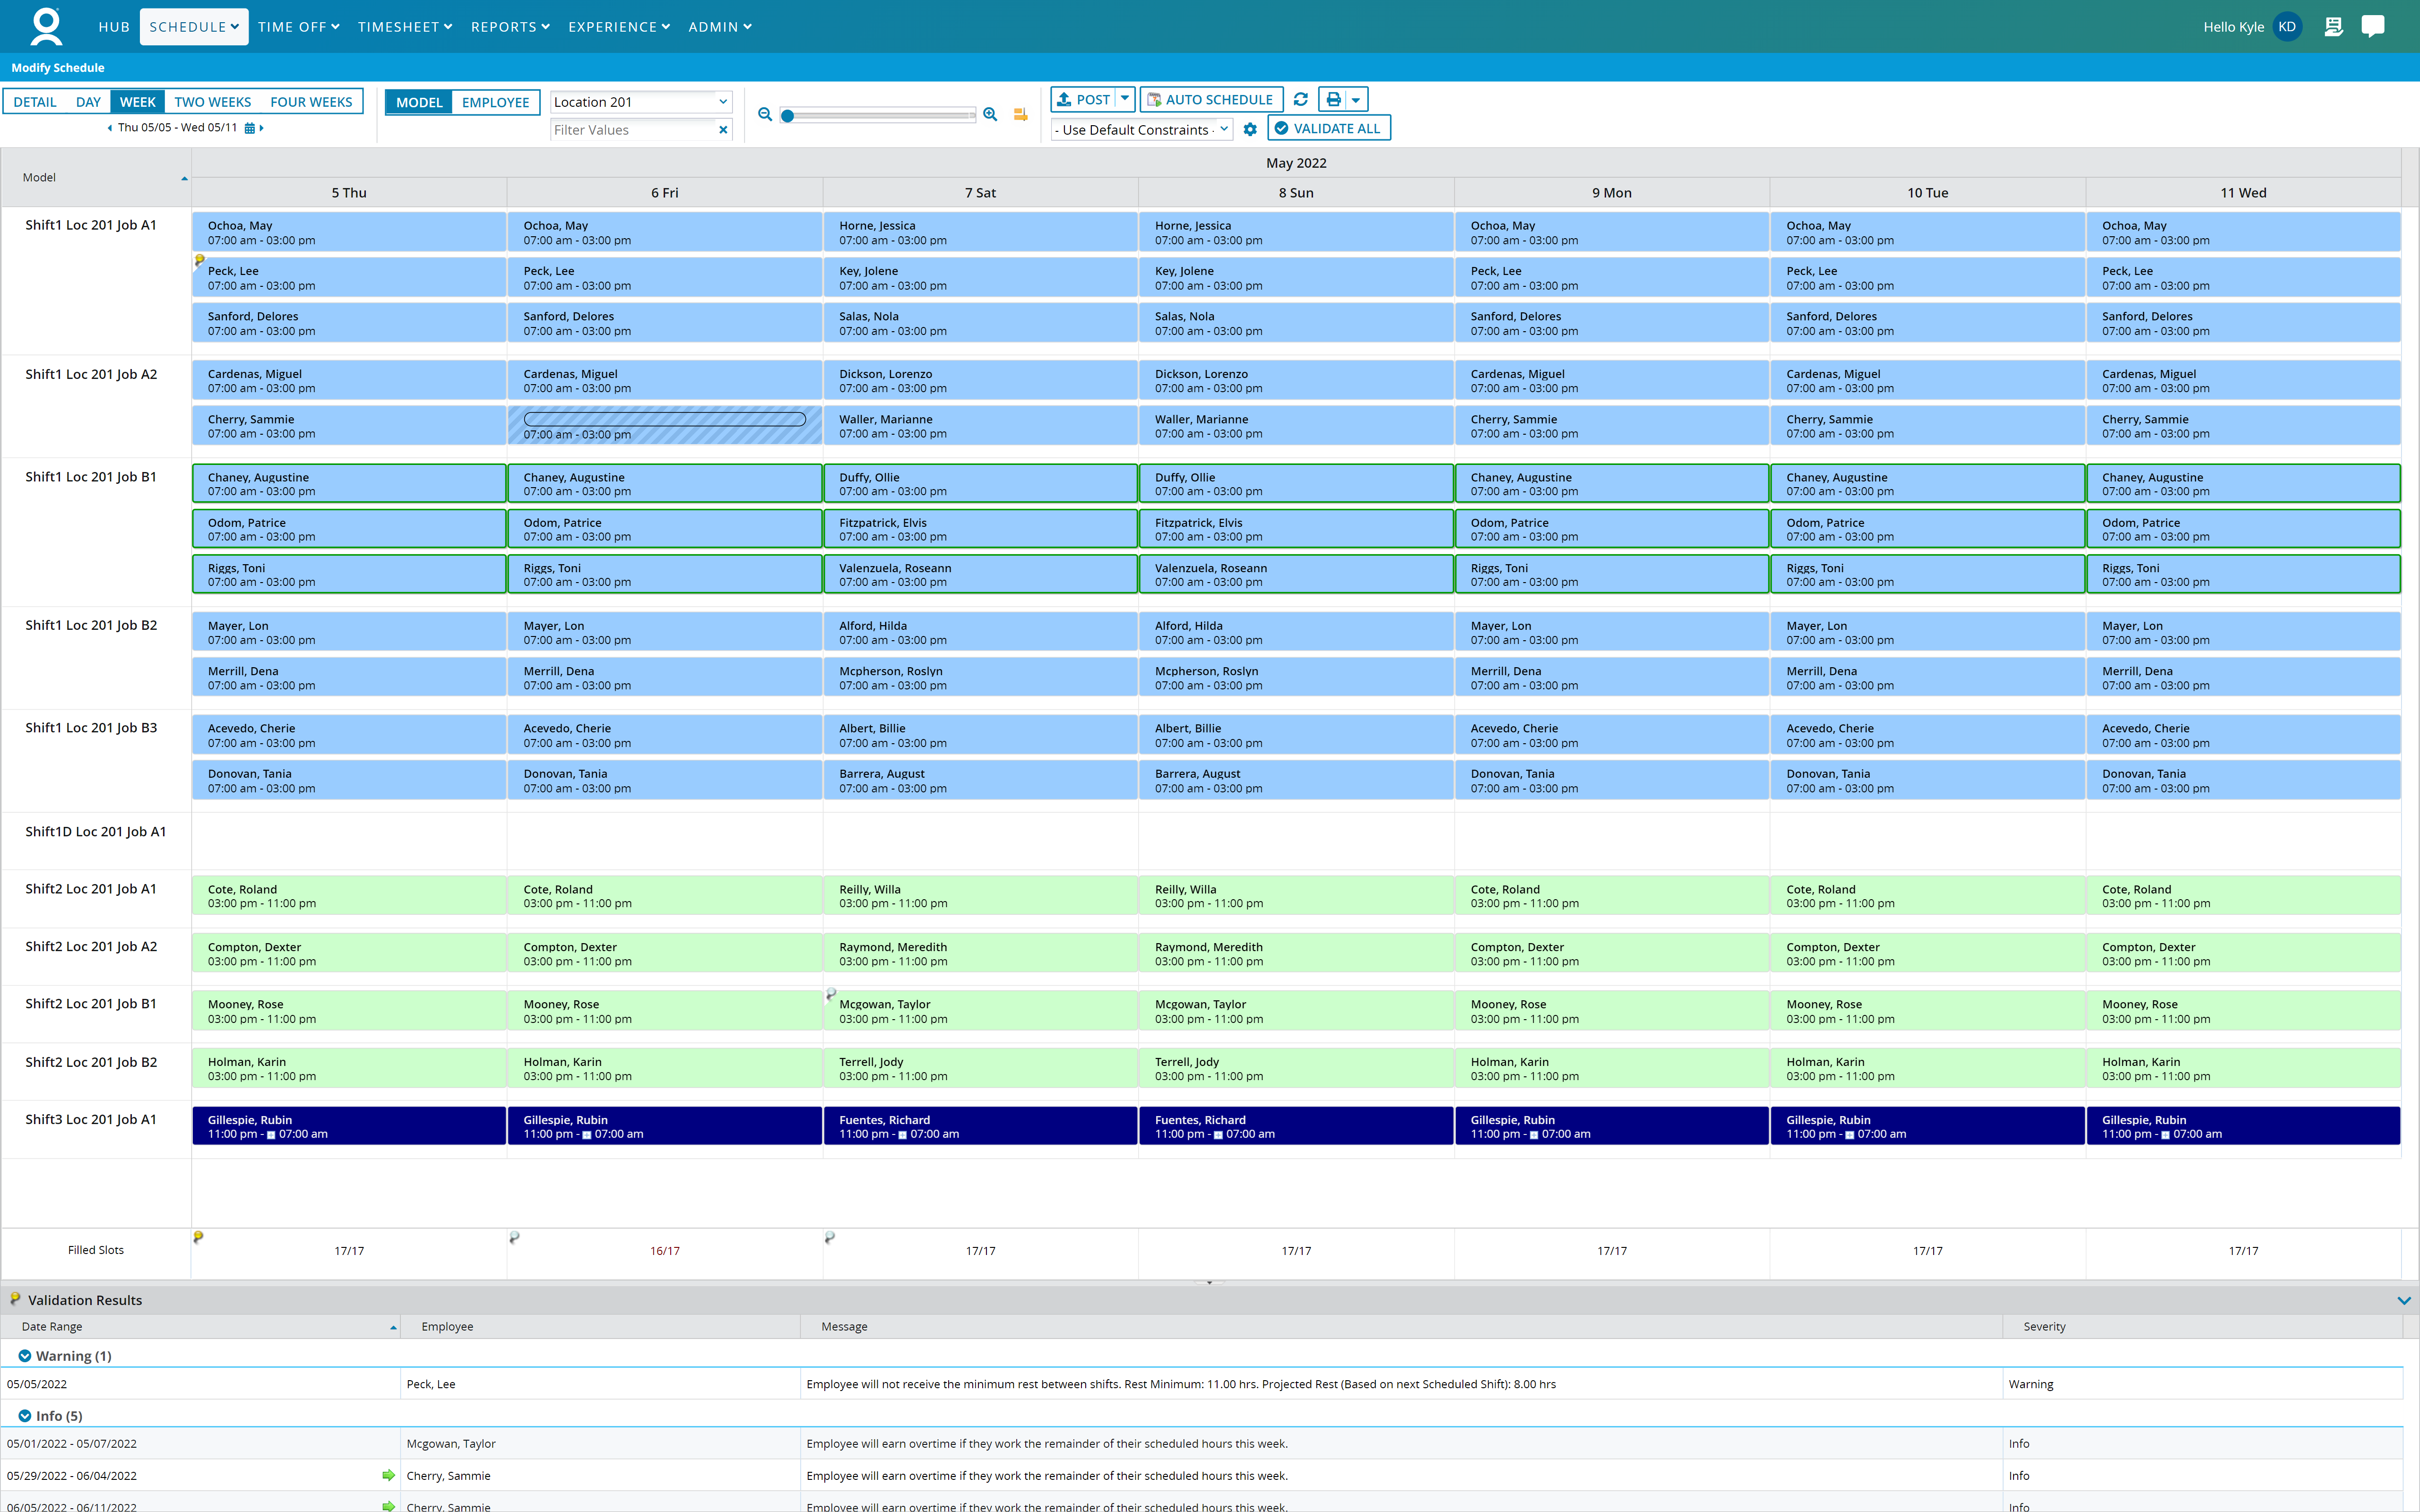Expand the Use Default Constraints dropdown

pyautogui.click(x=1224, y=129)
